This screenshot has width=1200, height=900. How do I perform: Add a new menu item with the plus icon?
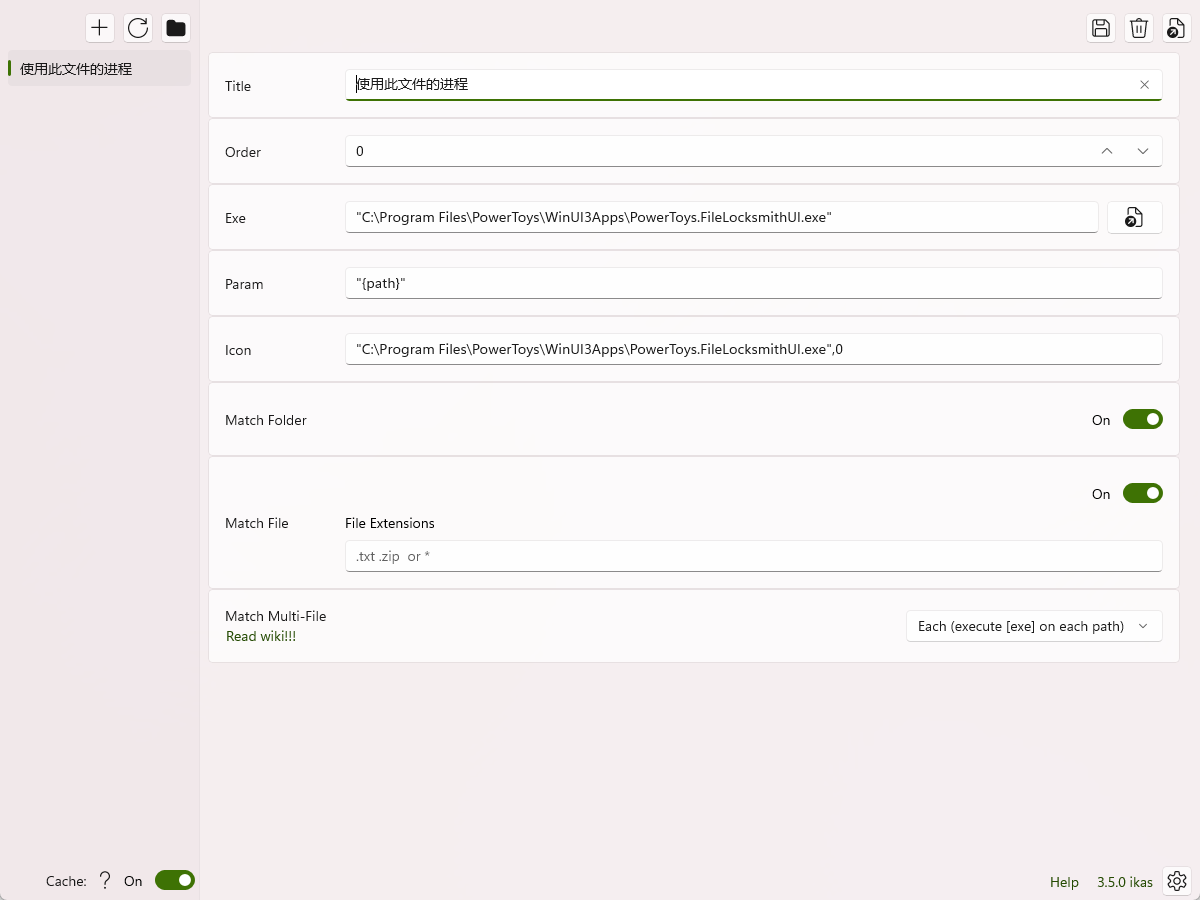[99, 28]
